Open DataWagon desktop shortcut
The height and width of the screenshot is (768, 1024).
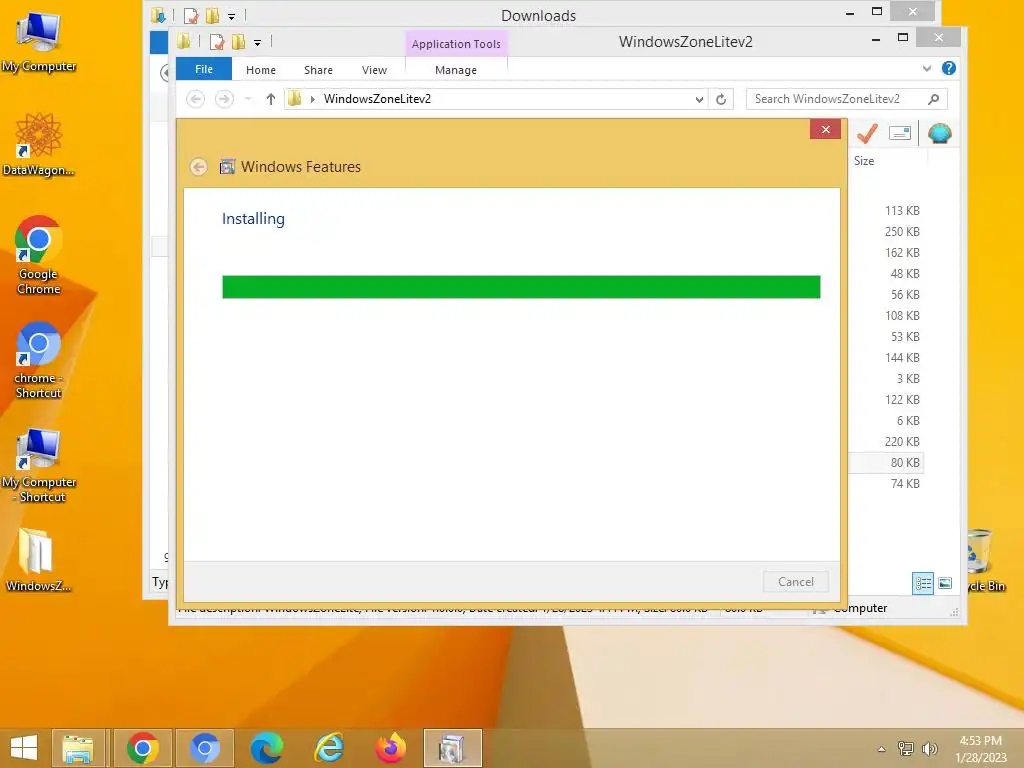39,144
